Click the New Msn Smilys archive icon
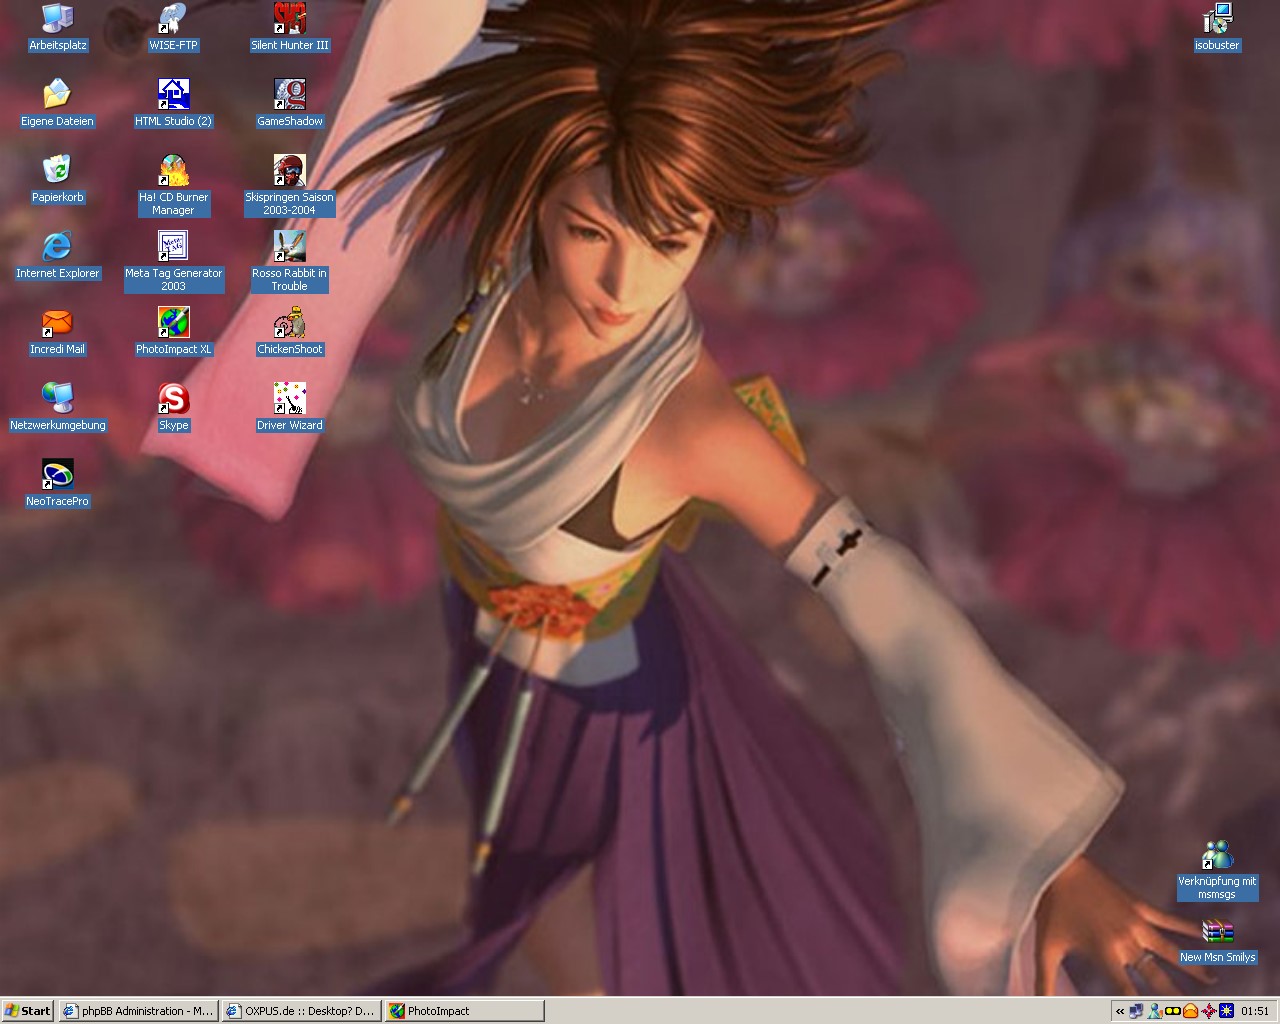Viewport: 1280px width, 1024px height. (x=1217, y=932)
